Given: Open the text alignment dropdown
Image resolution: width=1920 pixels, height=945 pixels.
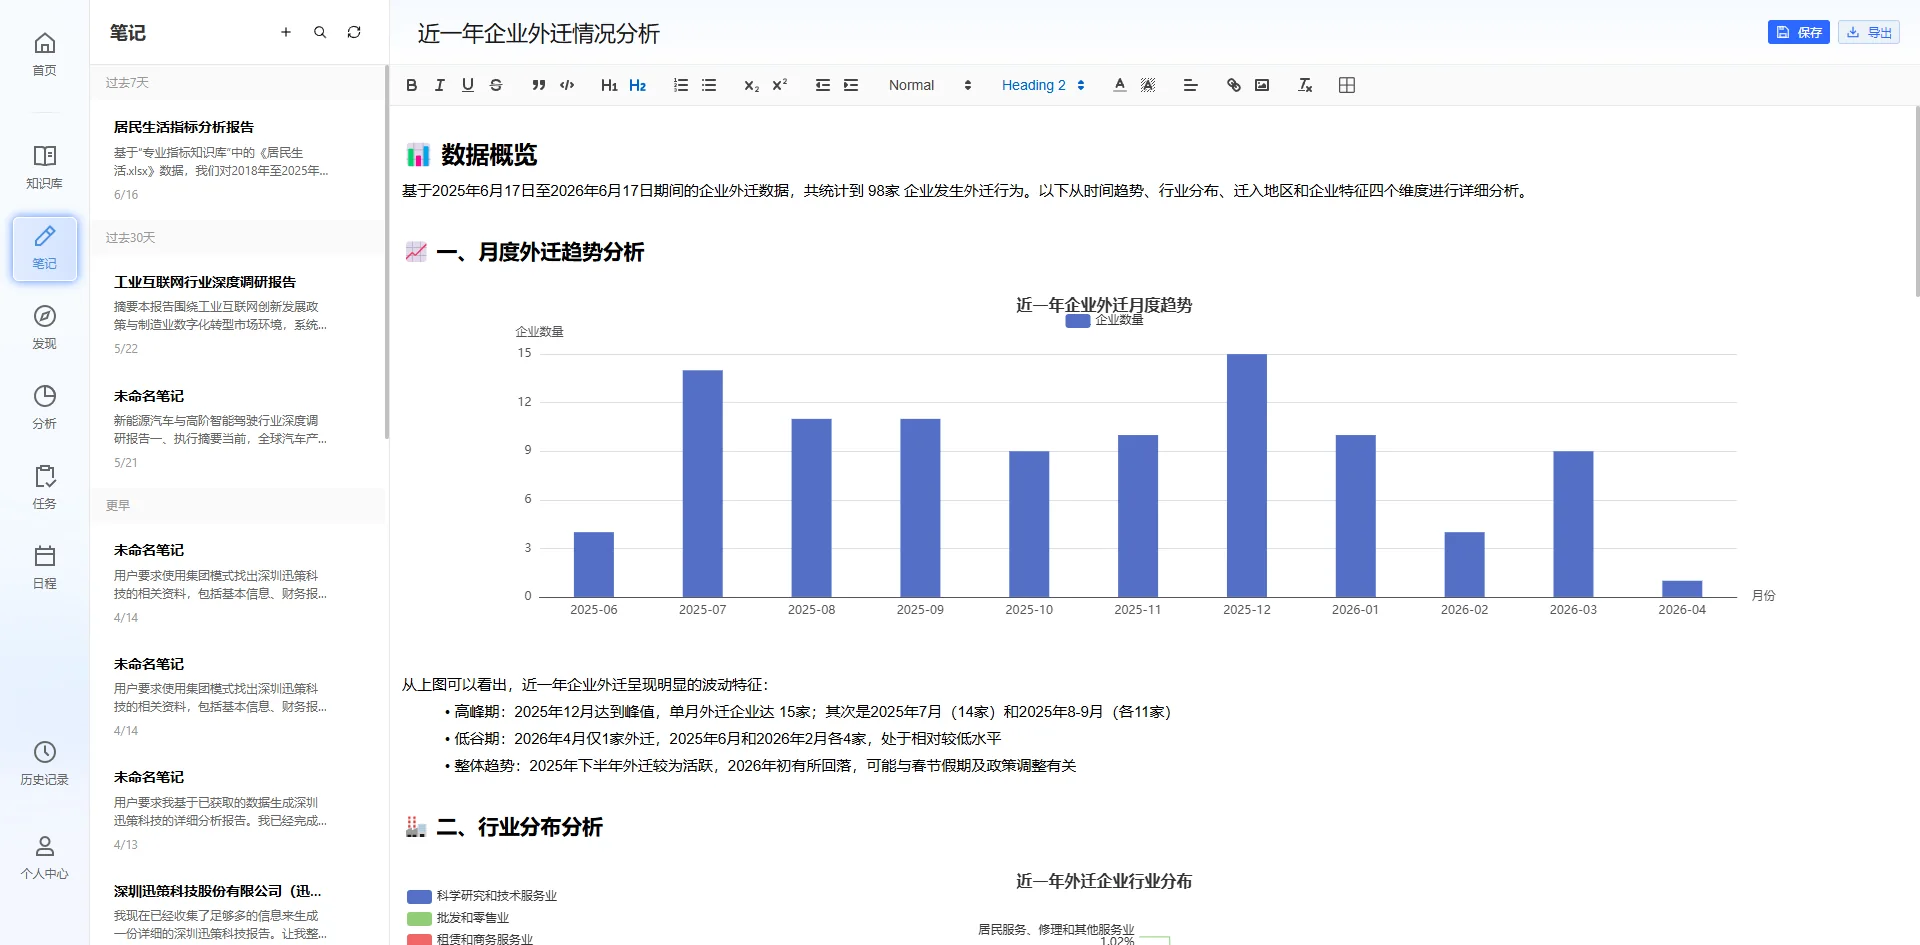Looking at the screenshot, I should tap(1190, 85).
